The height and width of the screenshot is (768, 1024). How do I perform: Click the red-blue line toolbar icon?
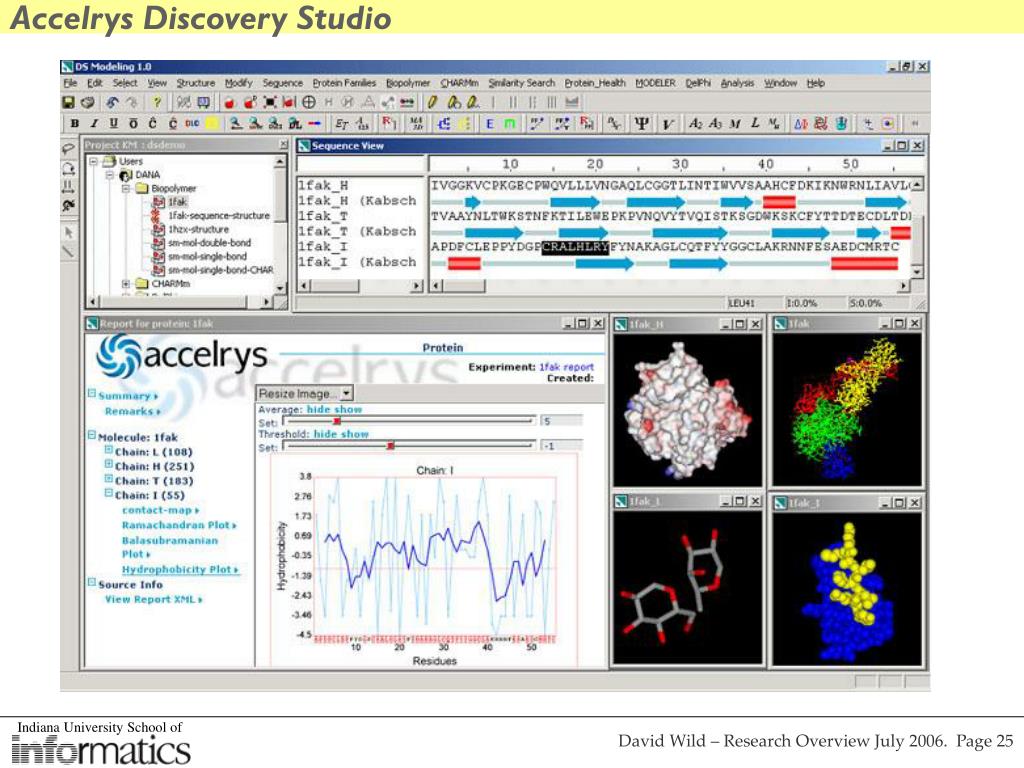pyautogui.click(x=315, y=123)
